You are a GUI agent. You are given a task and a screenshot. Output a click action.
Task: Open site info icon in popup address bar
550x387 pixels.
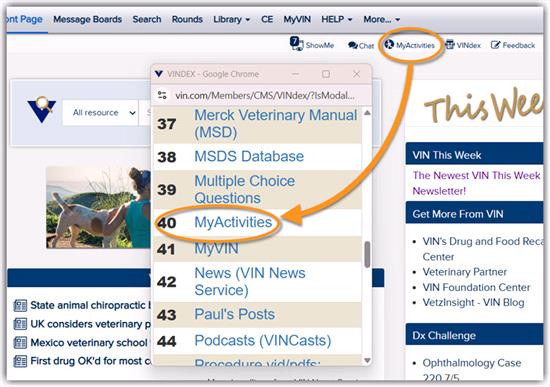pos(162,95)
